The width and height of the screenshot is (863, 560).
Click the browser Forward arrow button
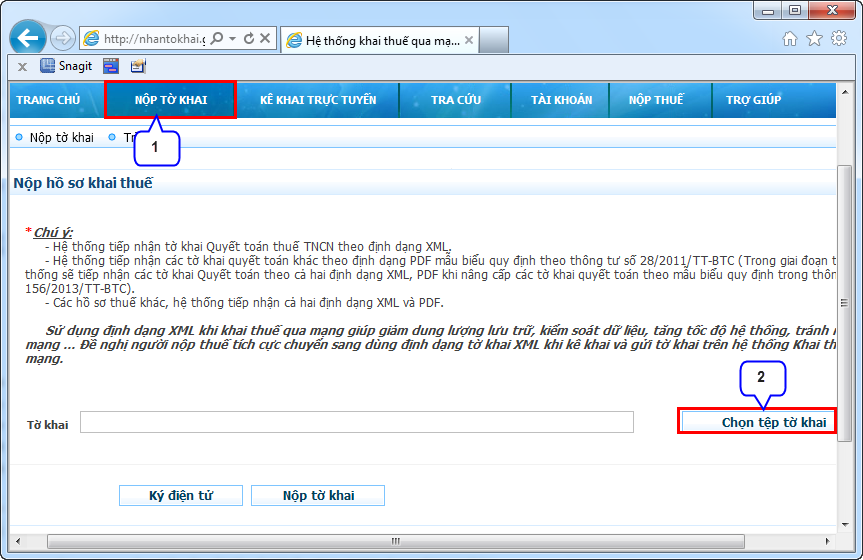click(62, 39)
